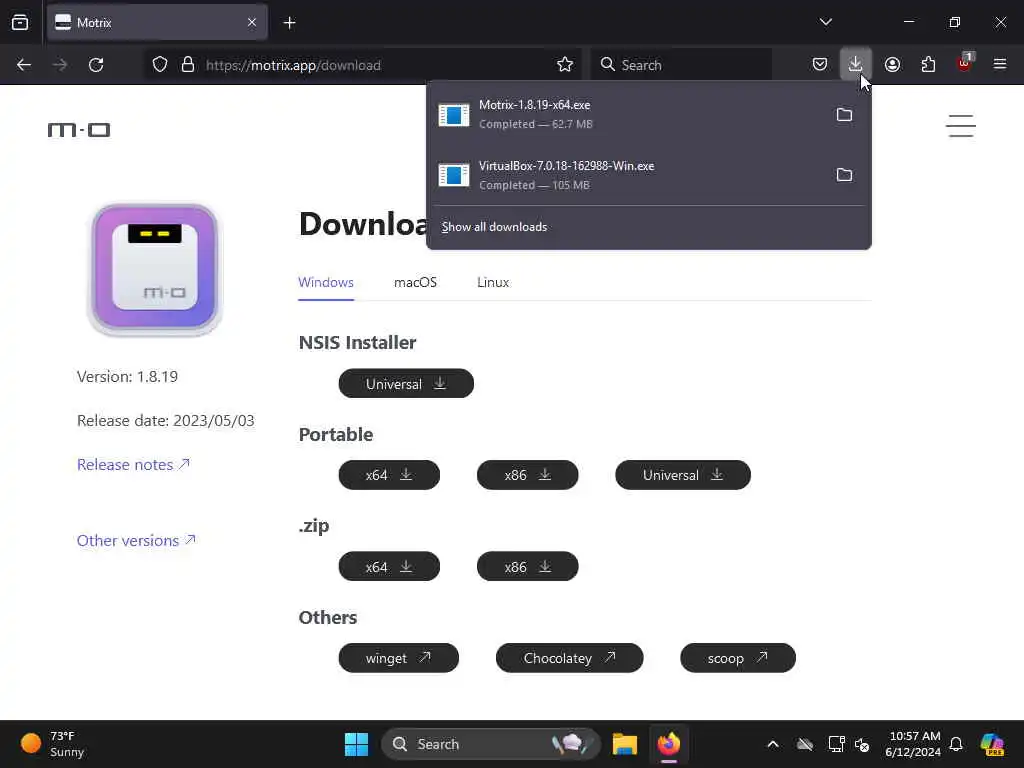Click the Motrix m-o logo in header
The image size is (1024, 768).
click(x=79, y=130)
